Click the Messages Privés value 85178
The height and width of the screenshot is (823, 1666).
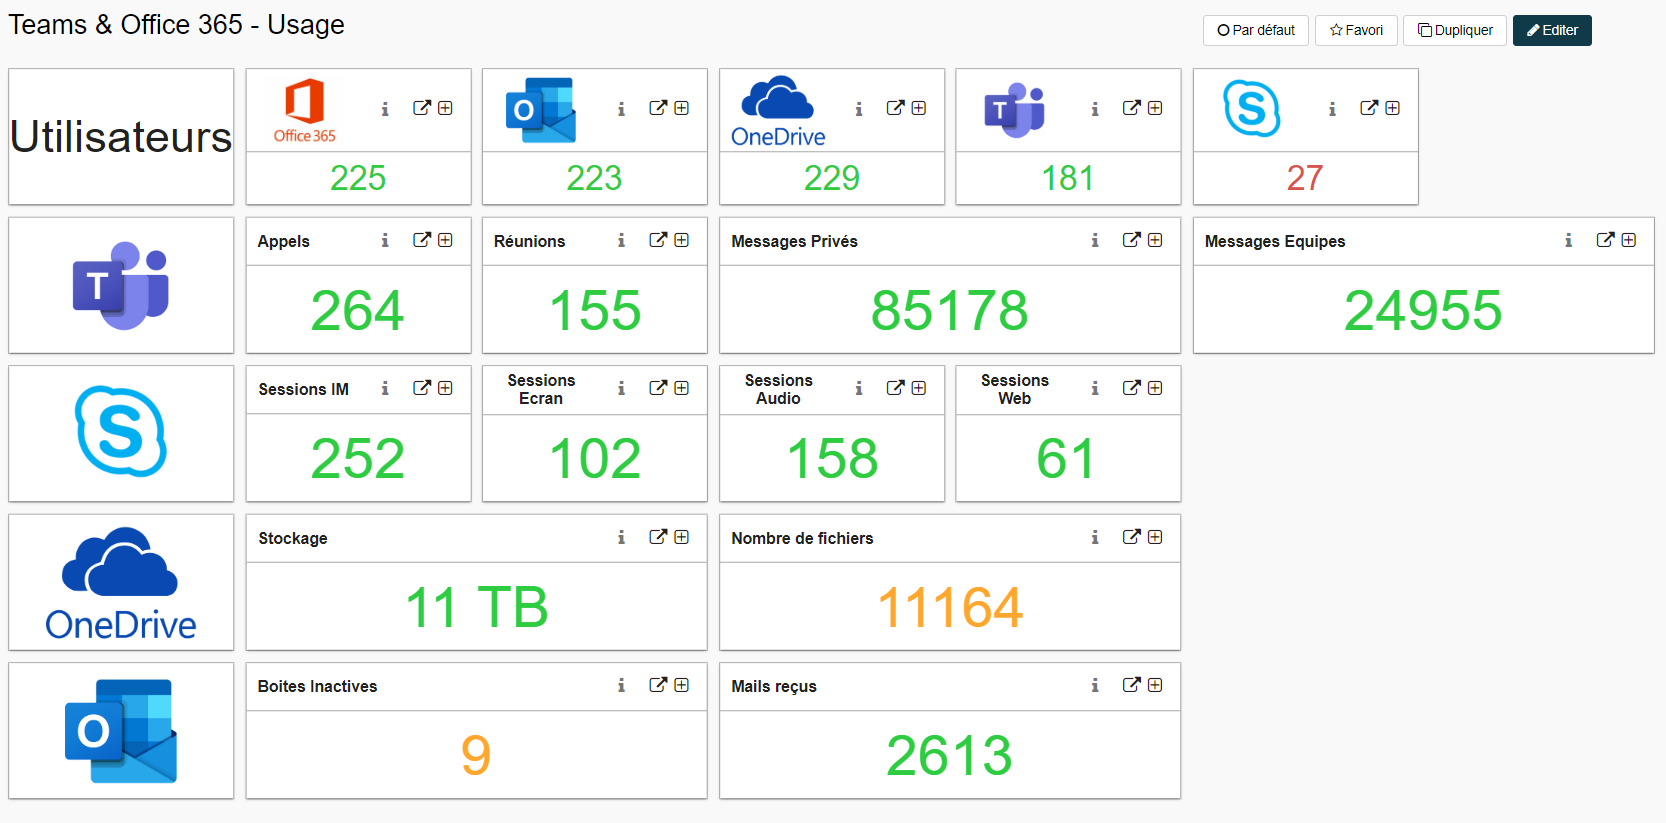click(950, 310)
